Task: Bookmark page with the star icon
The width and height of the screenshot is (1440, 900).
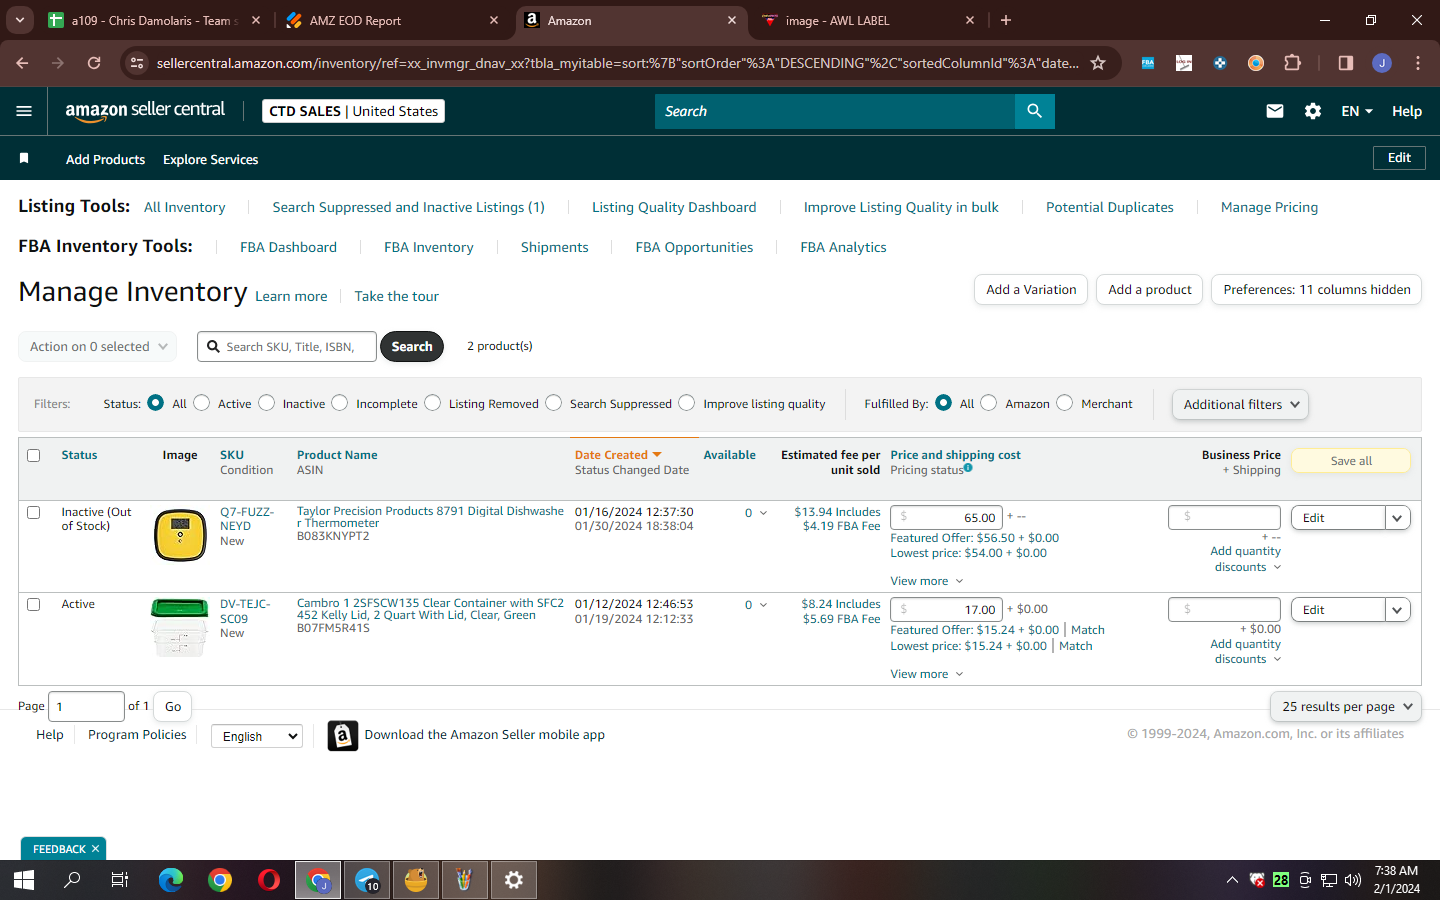Action: 1098,63
